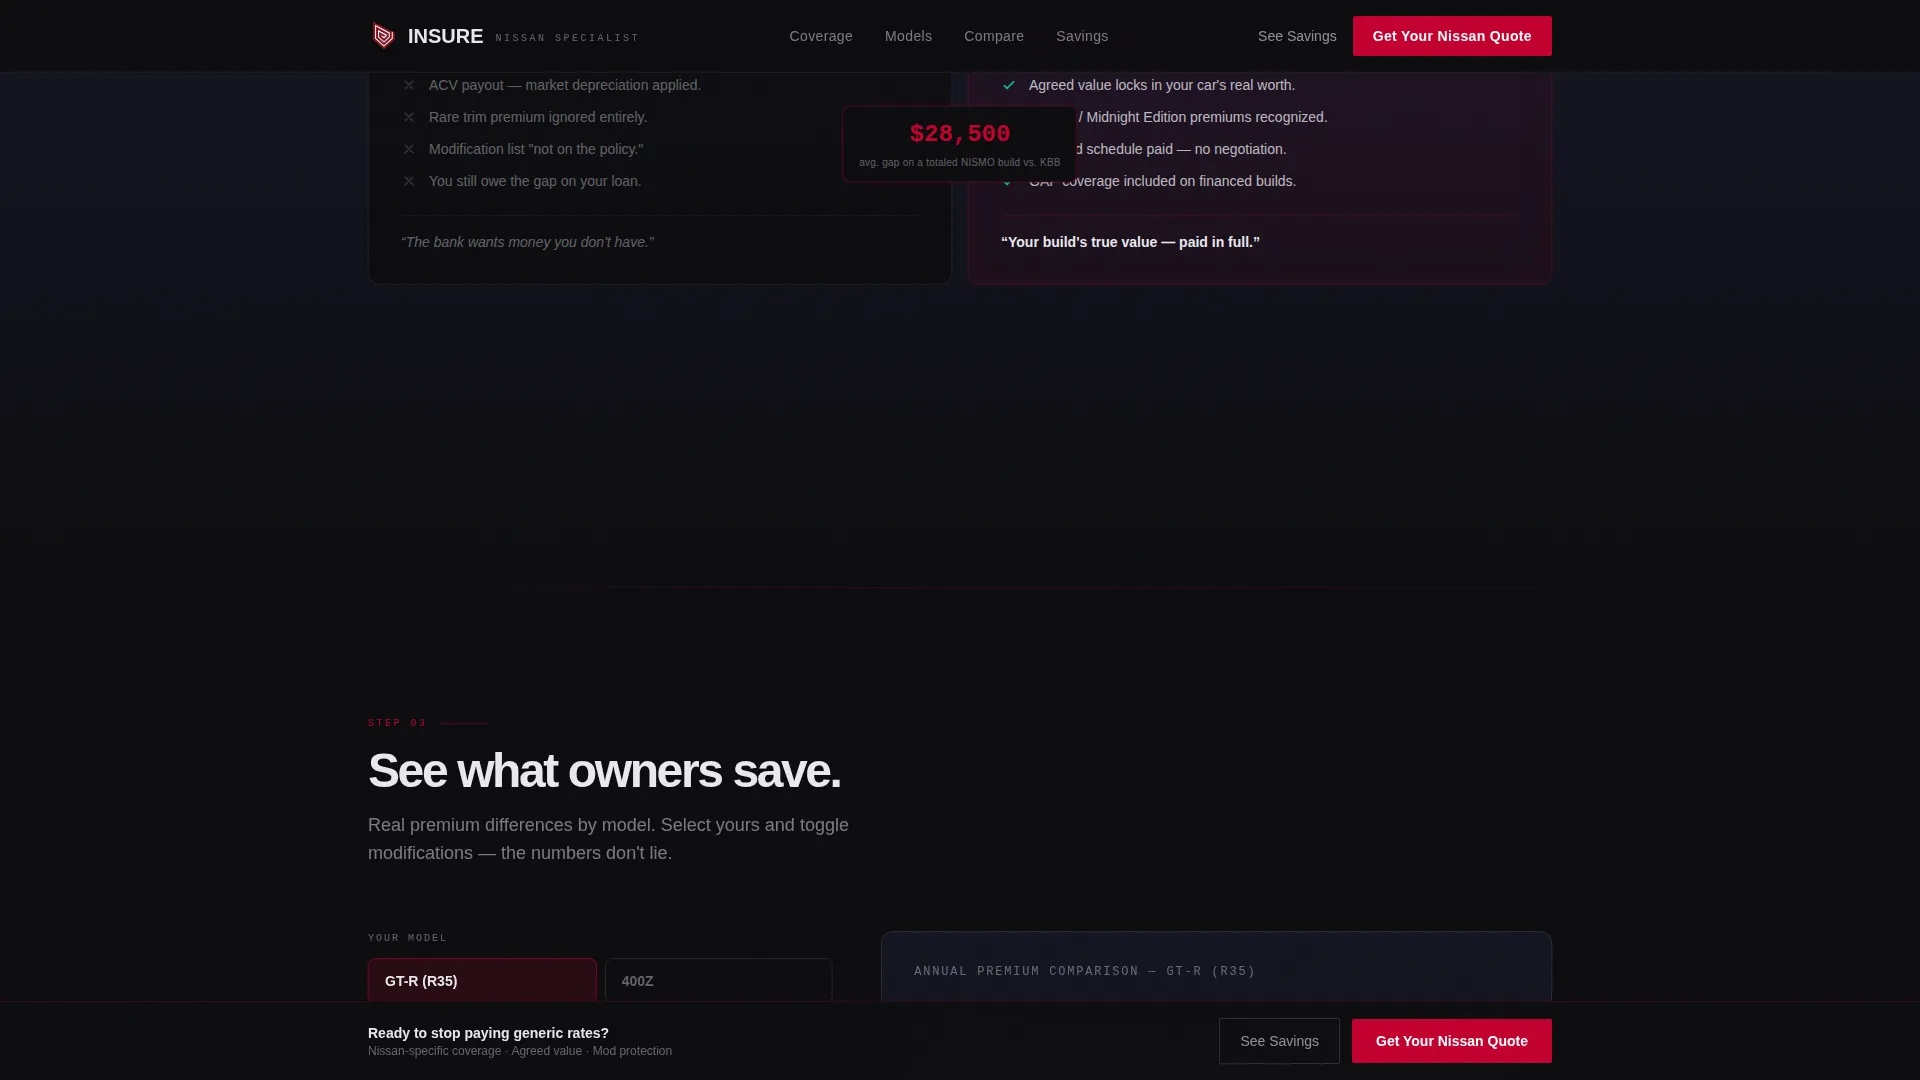
Task: Click the INSURE brand name text
Action: pyautogui.click(x=445, y=36)
